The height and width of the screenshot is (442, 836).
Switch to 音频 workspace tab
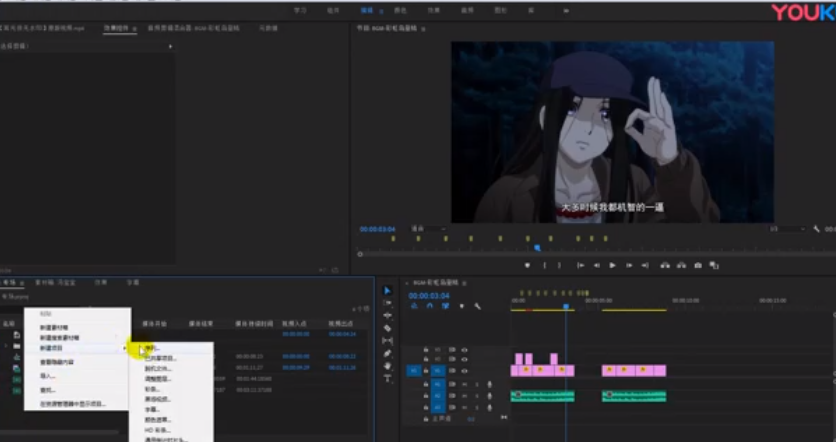coord(467,10)
